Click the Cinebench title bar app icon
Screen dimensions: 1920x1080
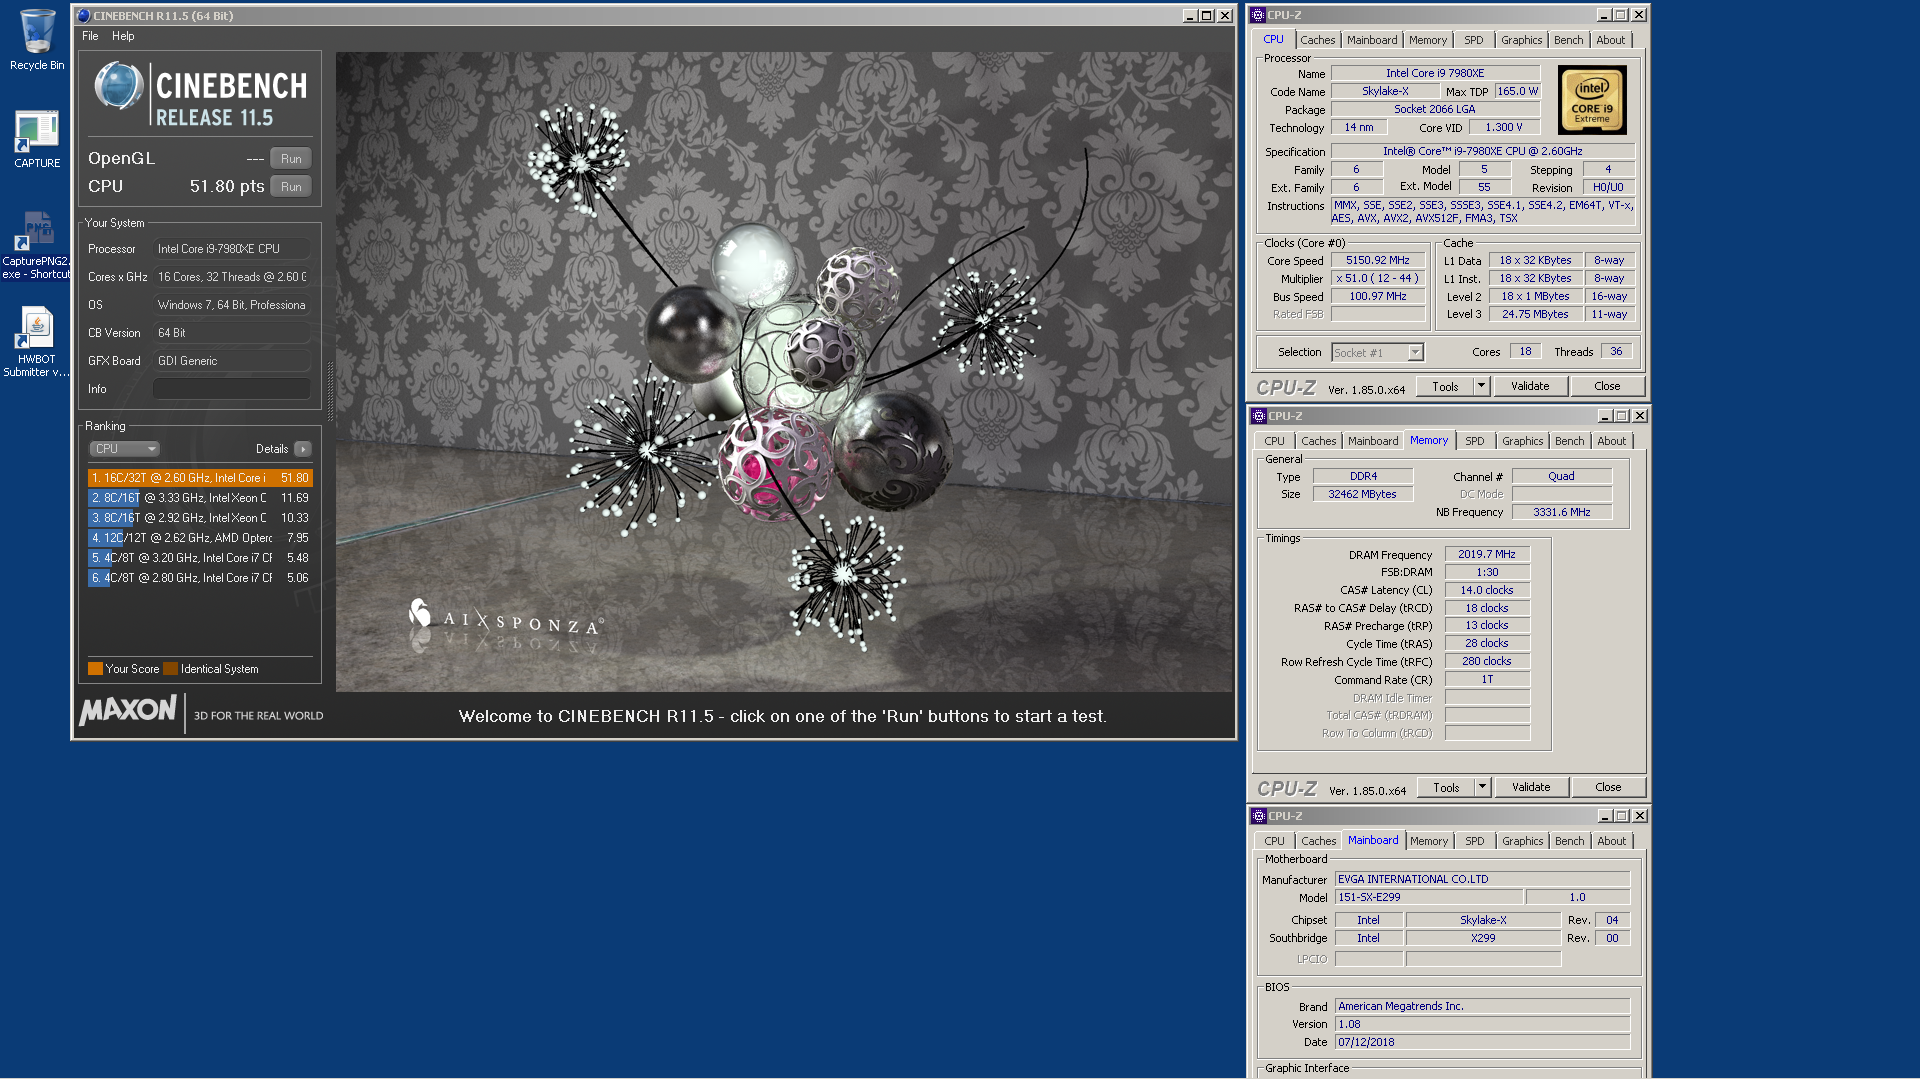point(84,16)
